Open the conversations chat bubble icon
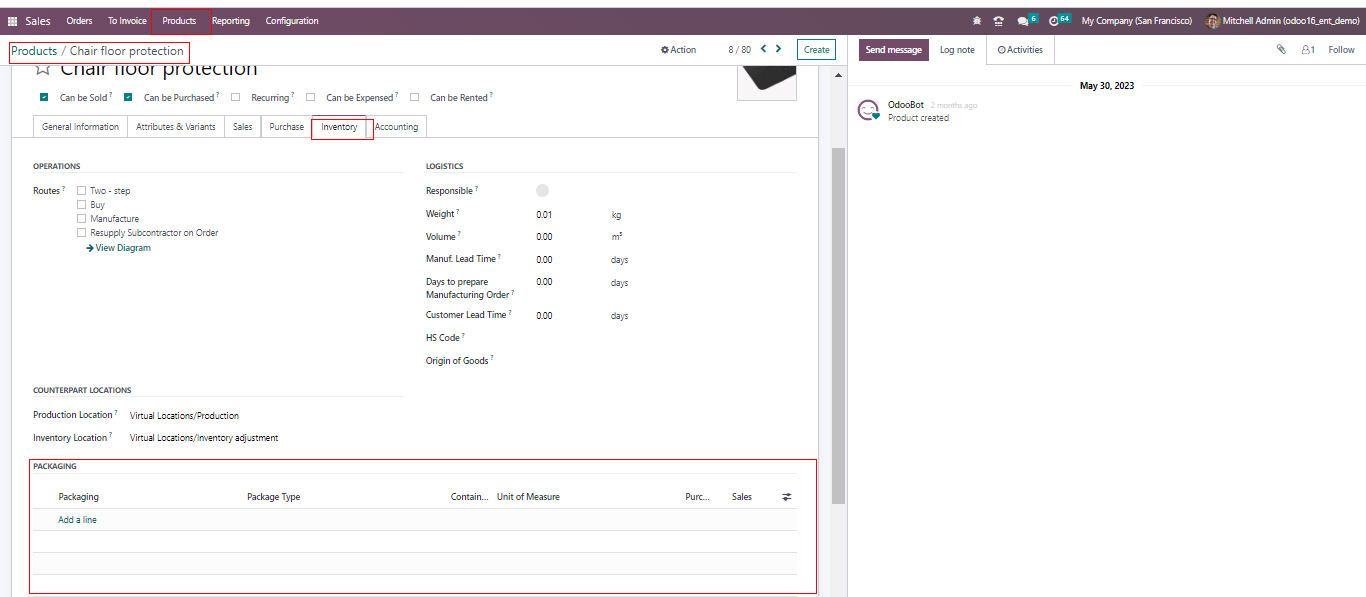The height and width of the screenshot is (597, 1366). [x=1022, y=21]
